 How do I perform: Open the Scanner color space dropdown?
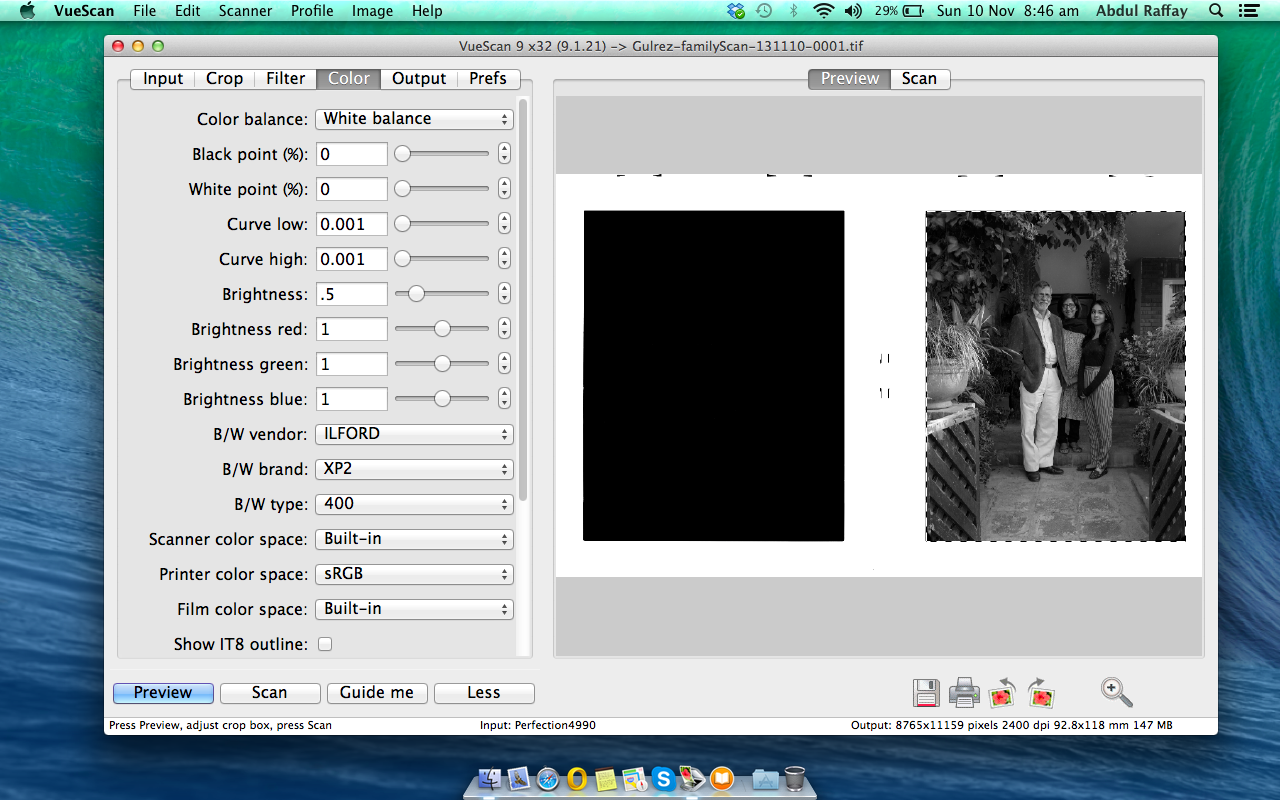pyautogui.click(x=415, y=539)
